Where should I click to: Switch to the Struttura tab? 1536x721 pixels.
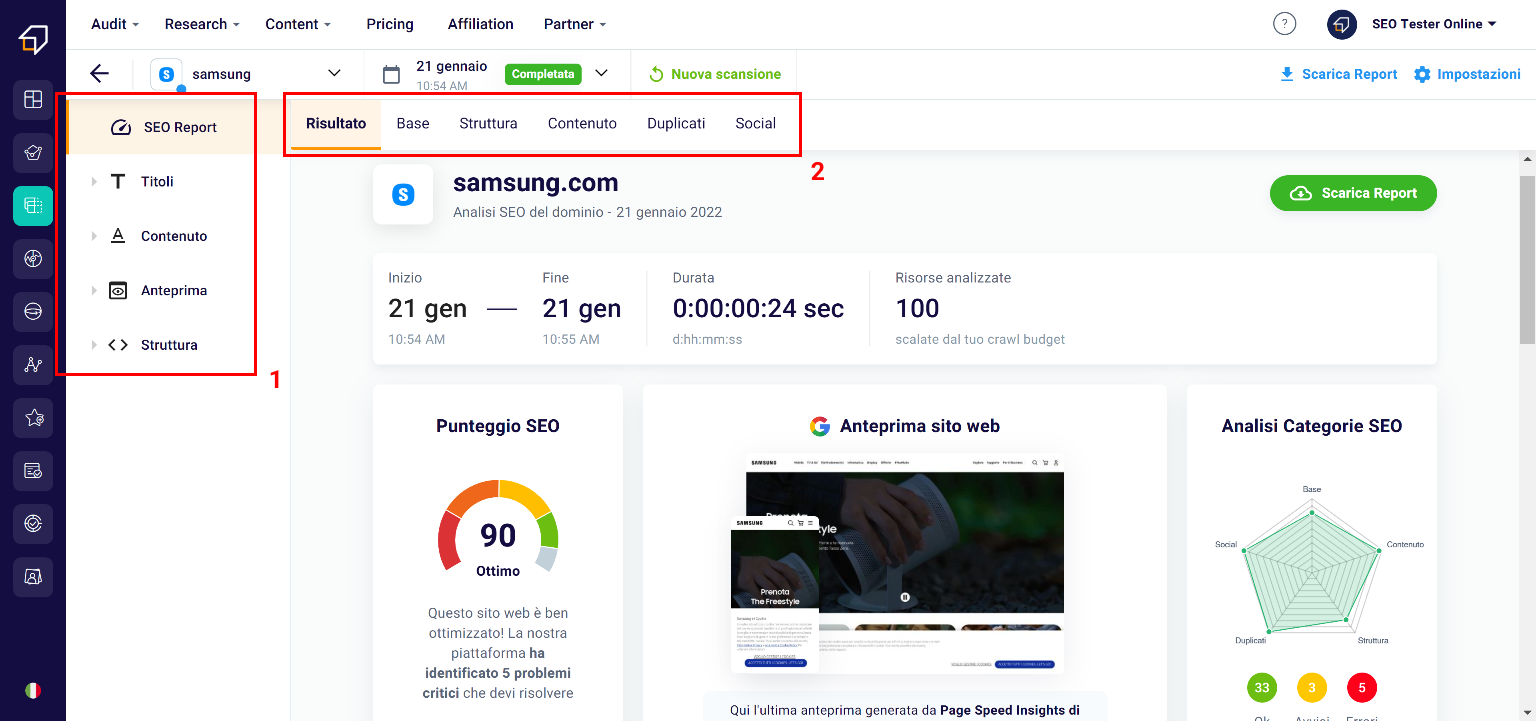tap(488, 124)
